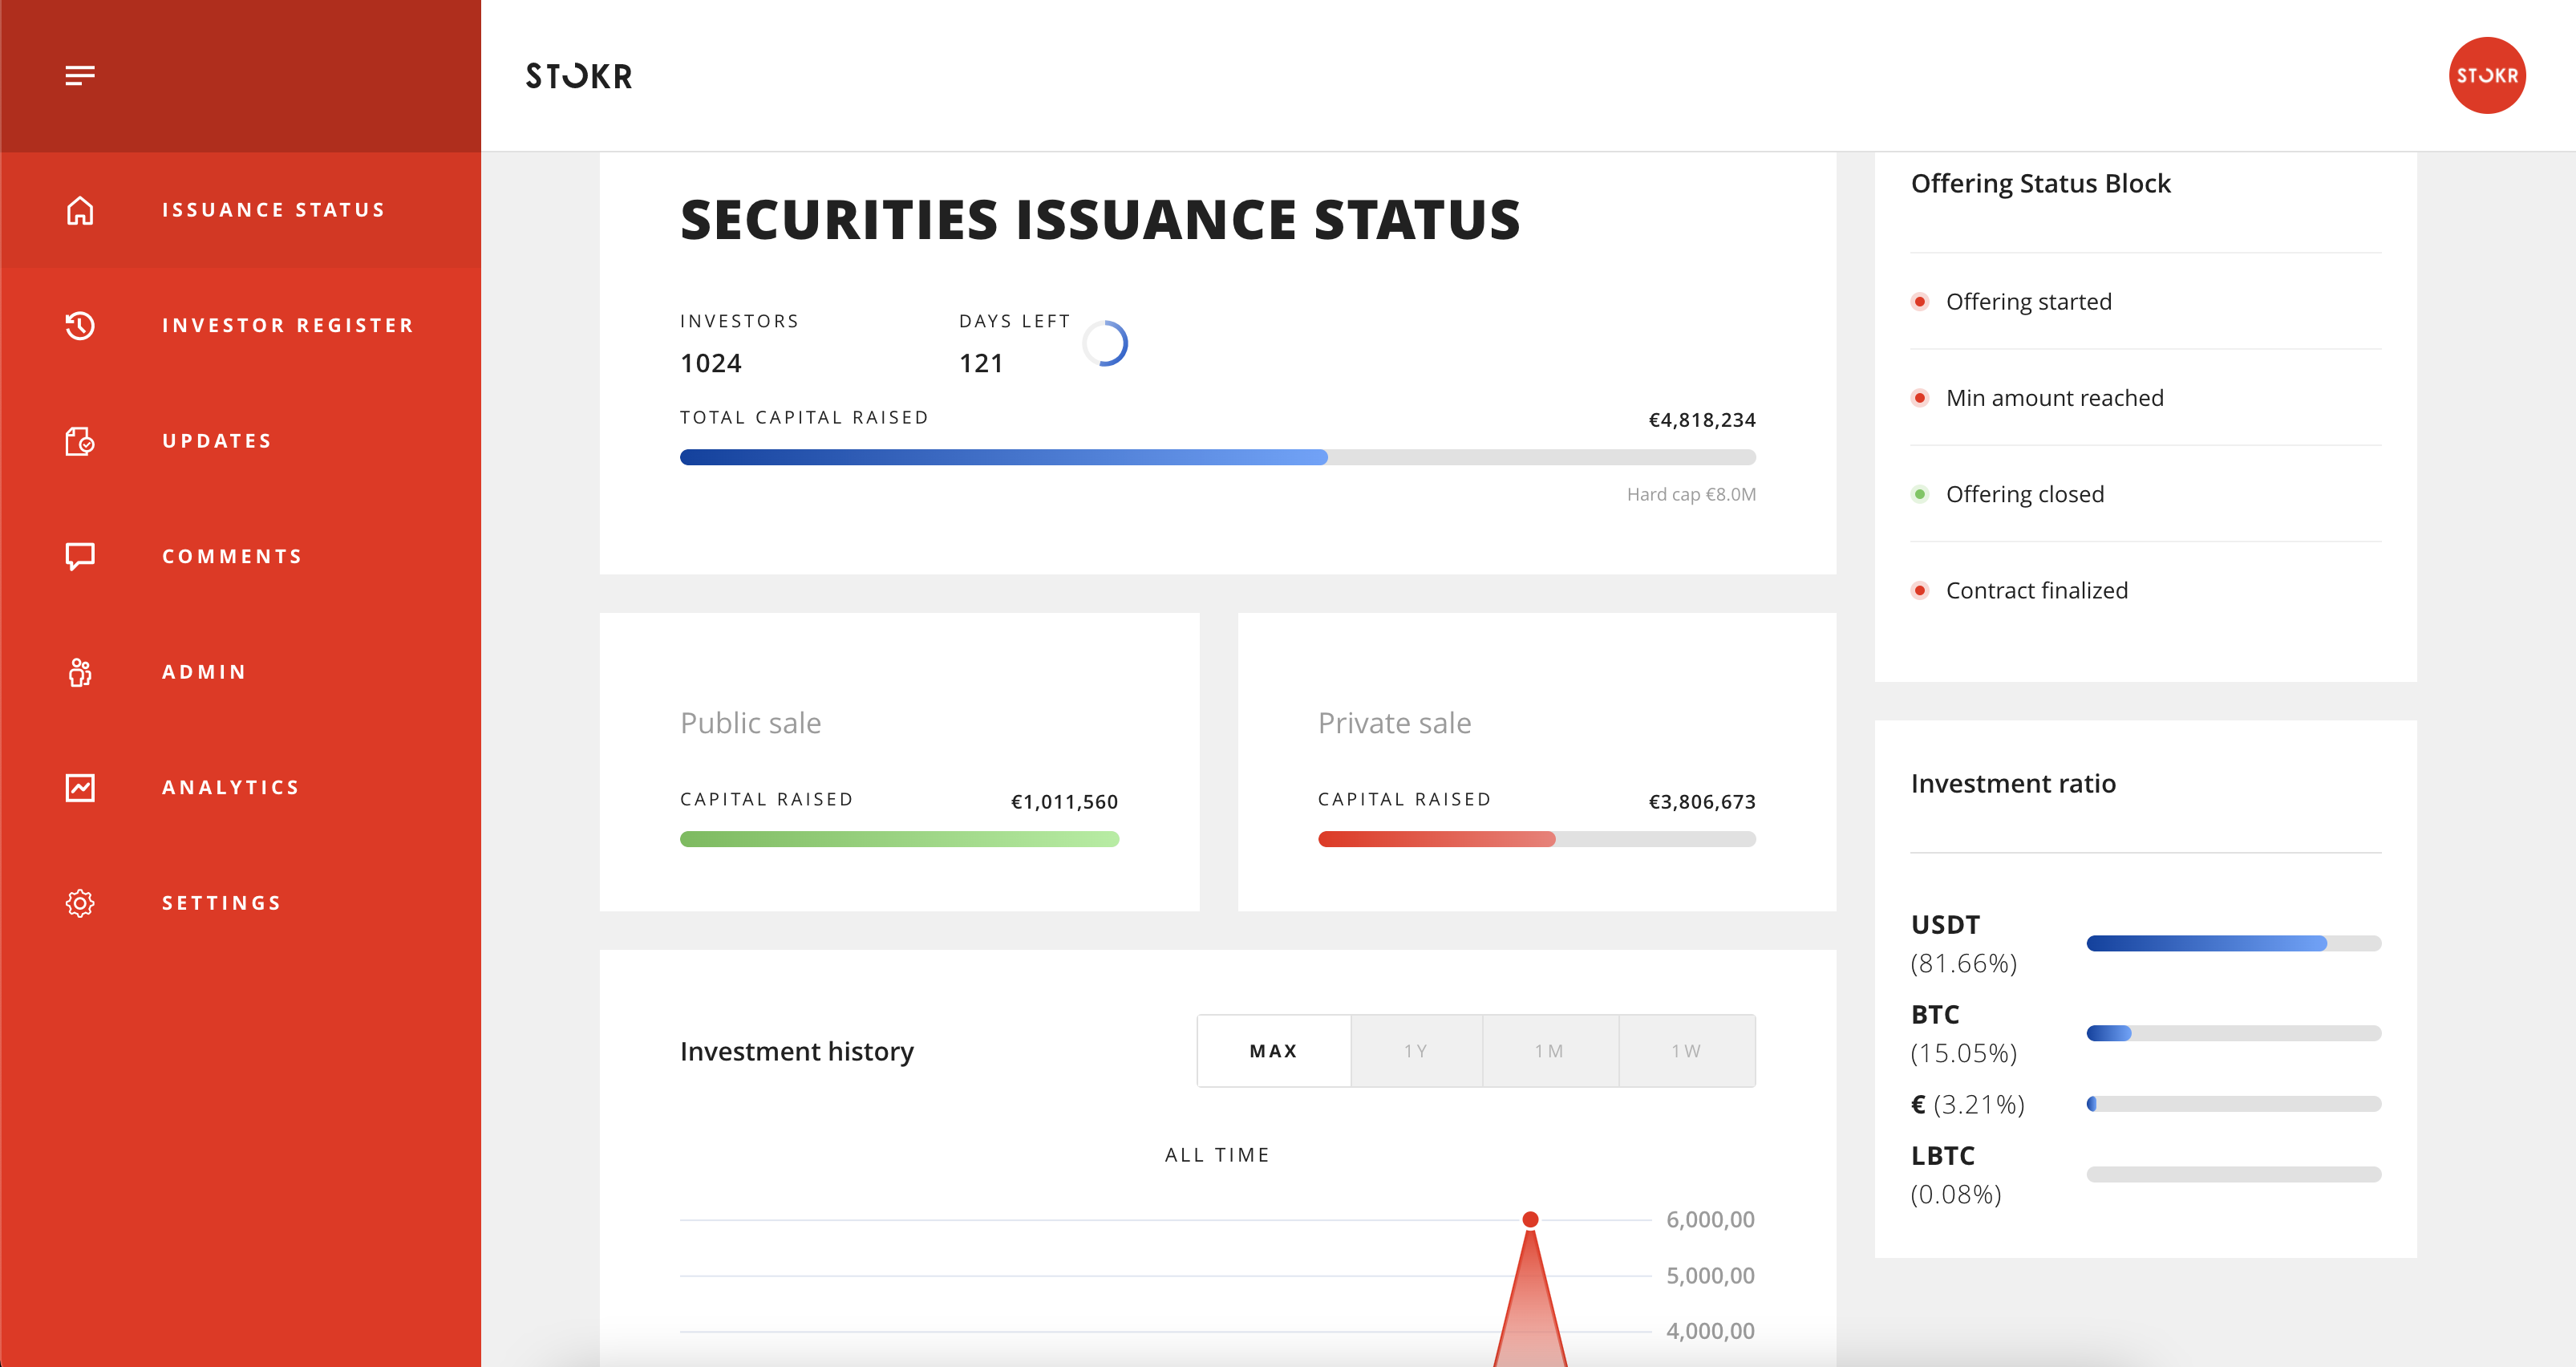Screen dimensions: 2576x1367
Task: Select the peak point on investment chart
Action: (1530, 1219)
